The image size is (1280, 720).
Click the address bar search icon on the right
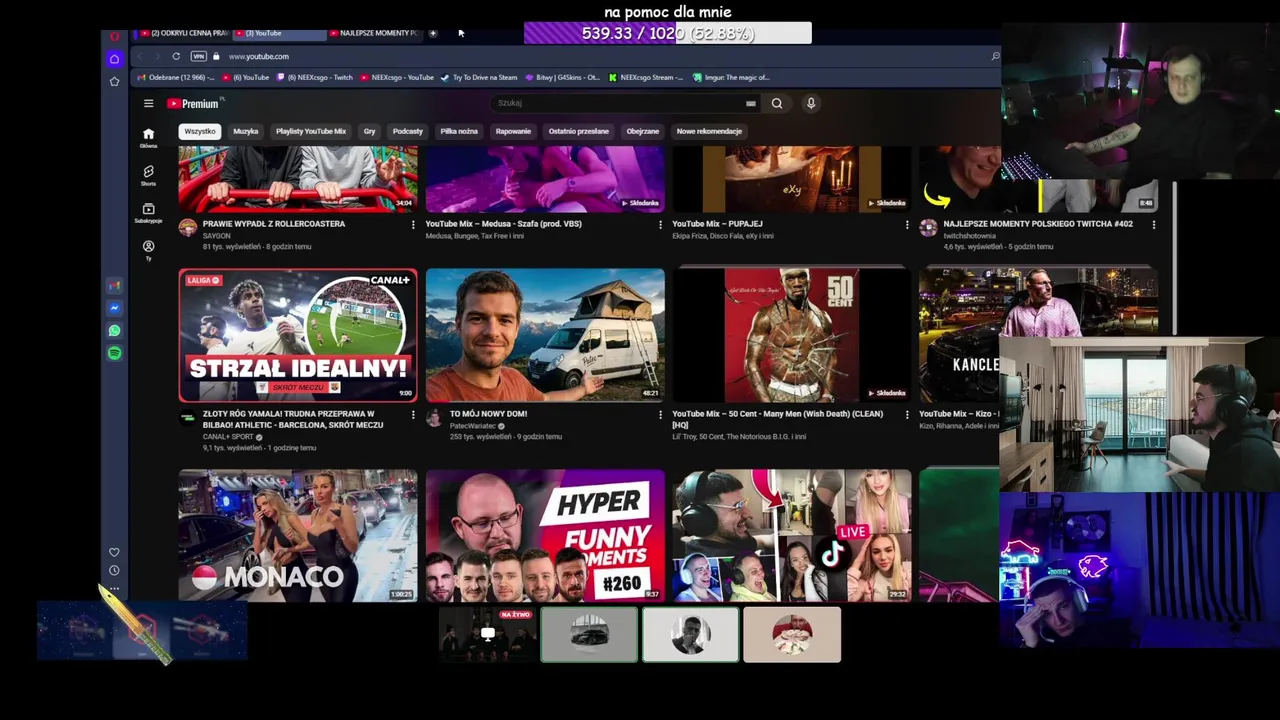coord(995,56)
